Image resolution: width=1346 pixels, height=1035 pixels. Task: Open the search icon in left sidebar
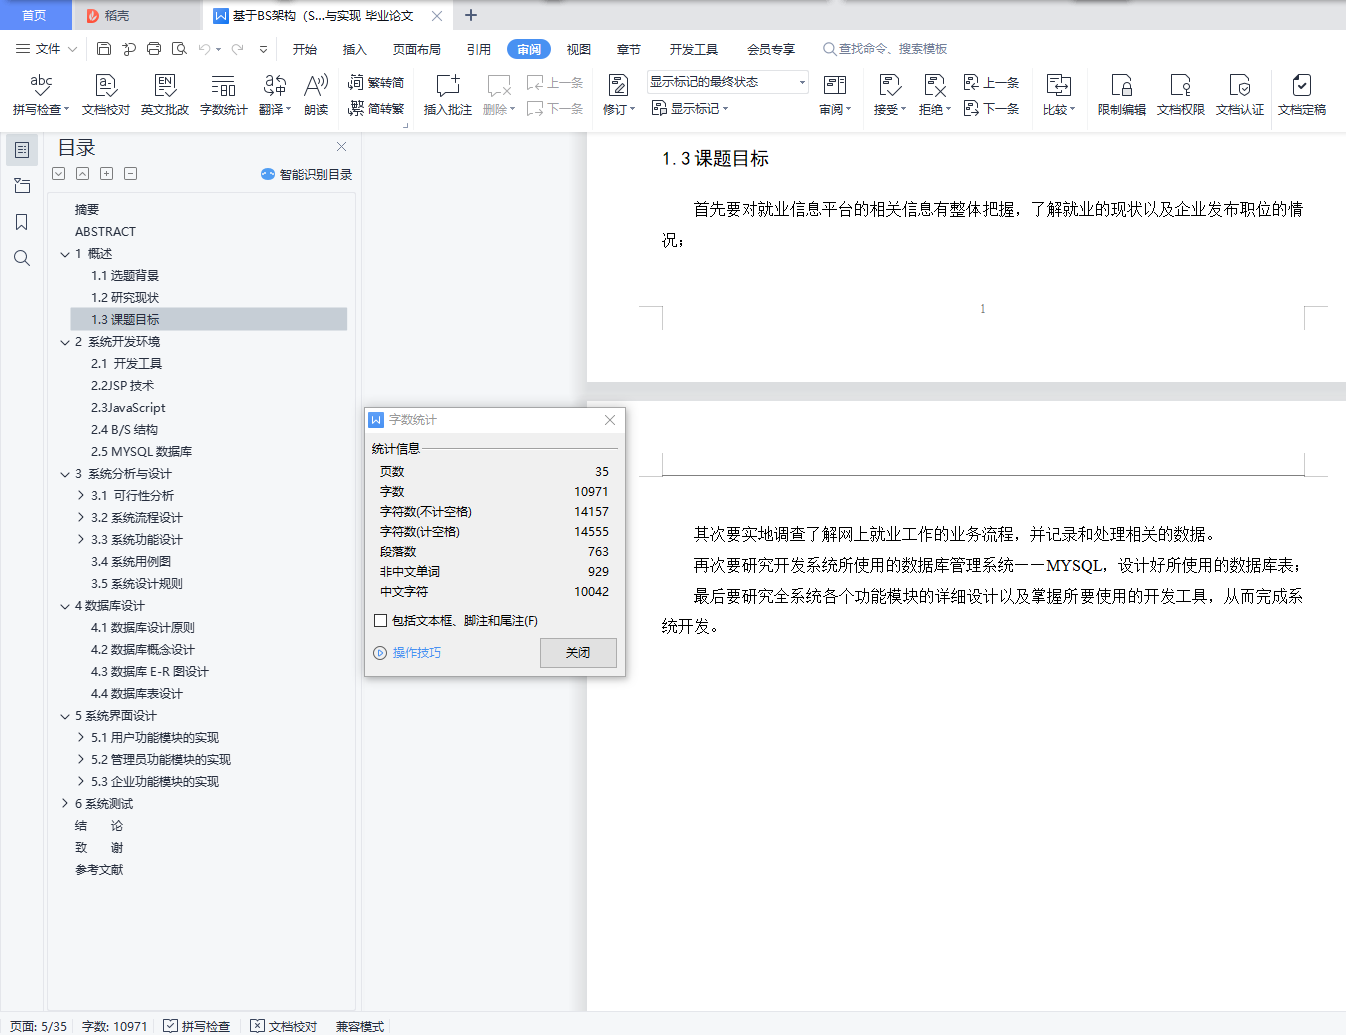click(x=21, y=258)
